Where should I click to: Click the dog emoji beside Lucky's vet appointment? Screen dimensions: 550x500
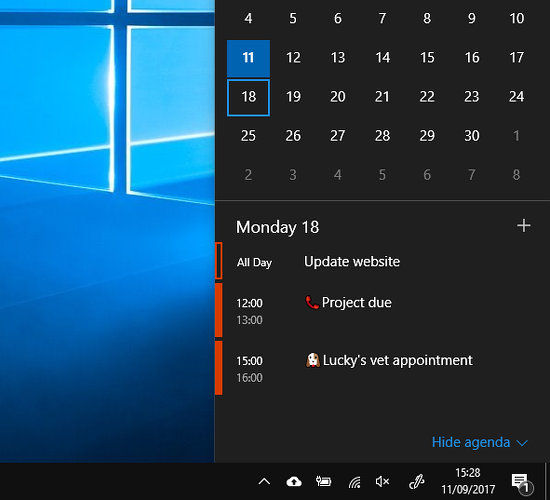click(313, 360)
